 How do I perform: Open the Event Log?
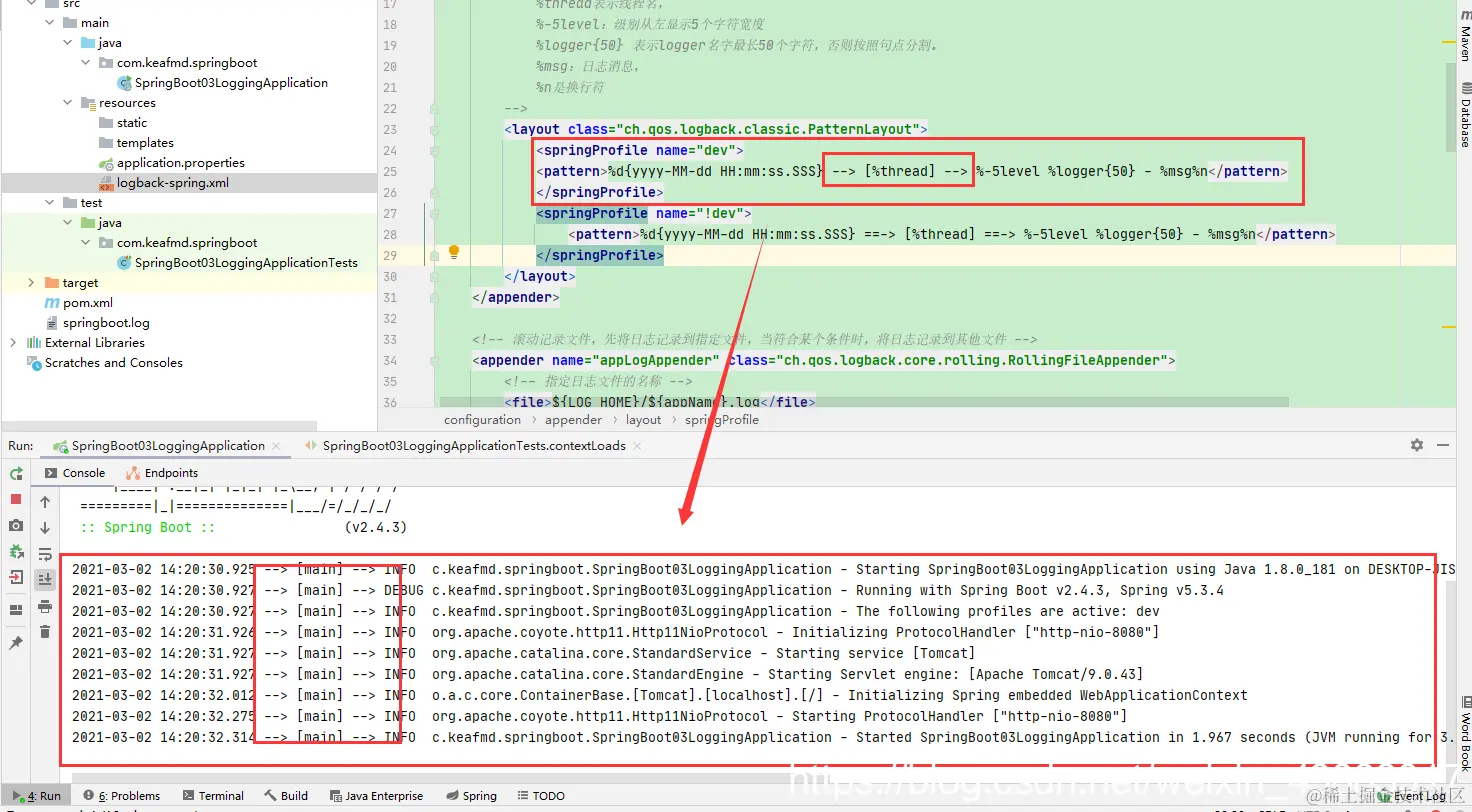pos(1413,796)
